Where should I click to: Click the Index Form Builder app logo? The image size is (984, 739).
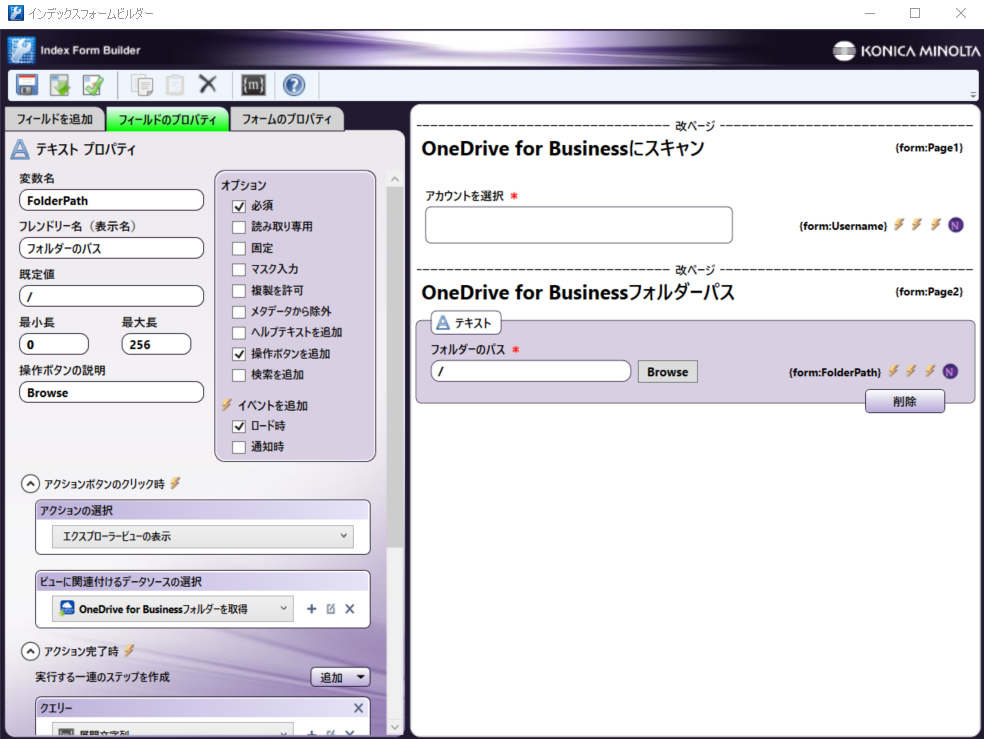[22, 50]
